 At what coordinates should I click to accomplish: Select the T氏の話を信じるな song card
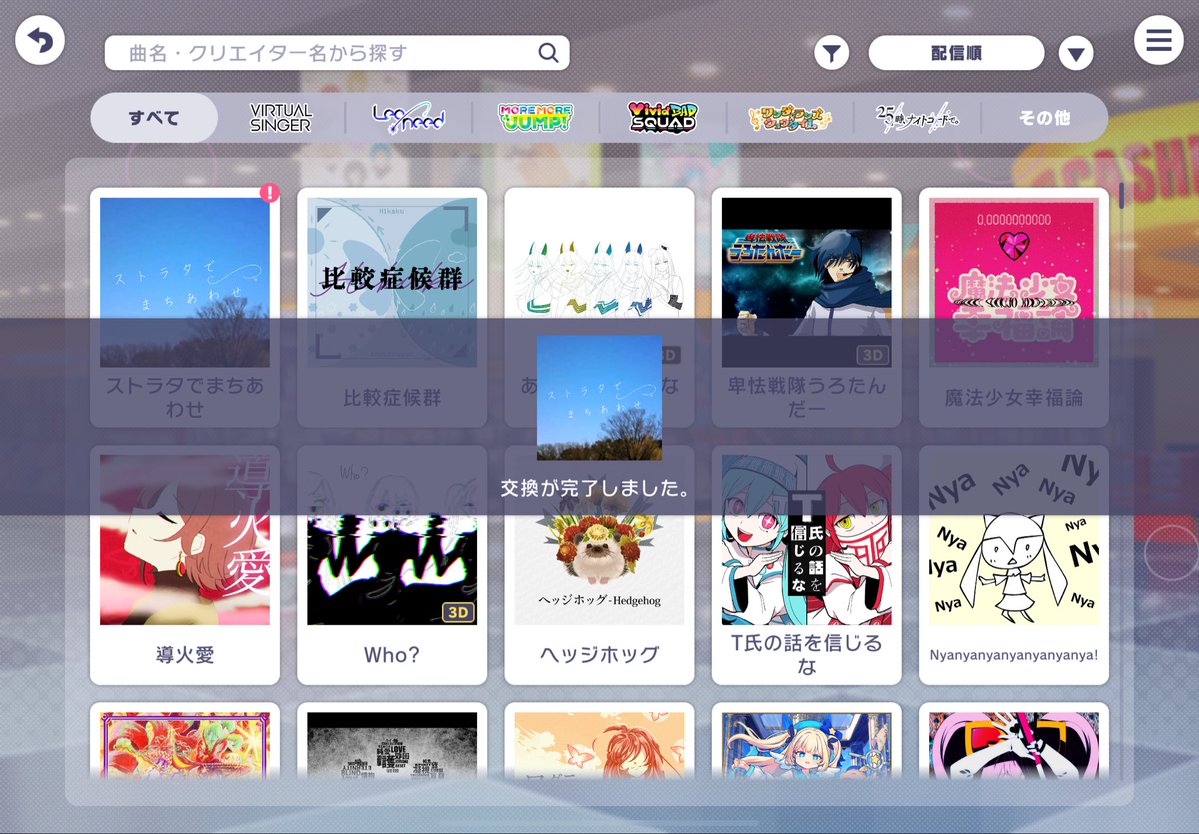tap(807, 565)
